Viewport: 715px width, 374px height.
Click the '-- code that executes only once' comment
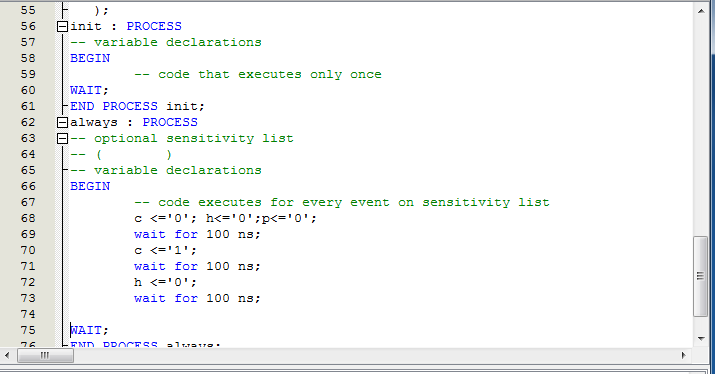258,74
